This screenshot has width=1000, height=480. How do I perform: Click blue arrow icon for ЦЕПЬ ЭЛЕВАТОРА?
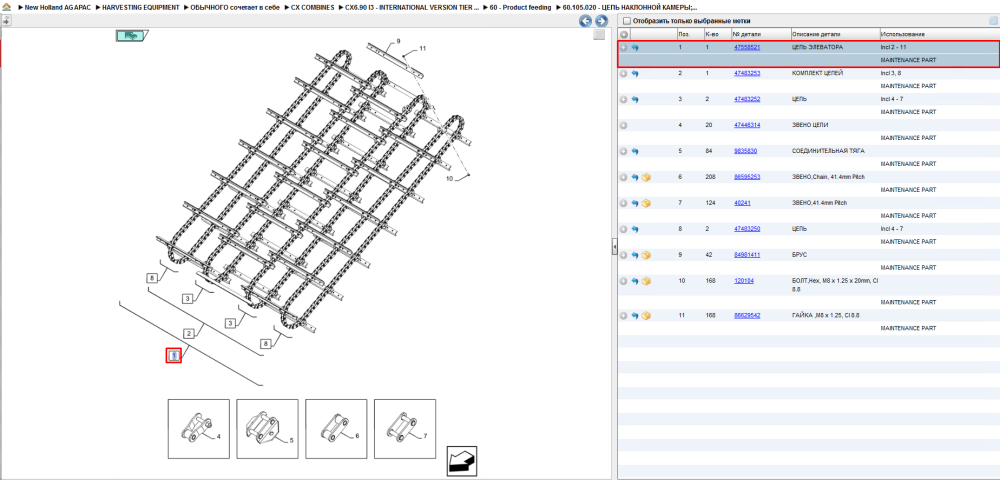click(x=635, y=47)
